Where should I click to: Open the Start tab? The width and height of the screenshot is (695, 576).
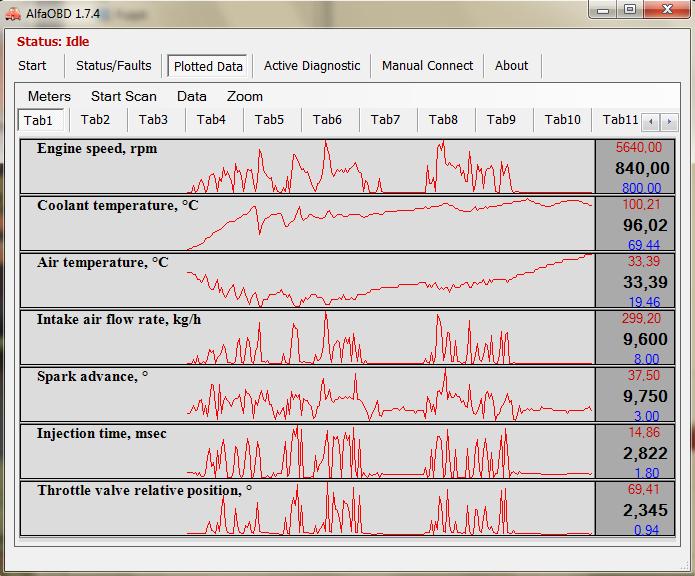point(32,66)
